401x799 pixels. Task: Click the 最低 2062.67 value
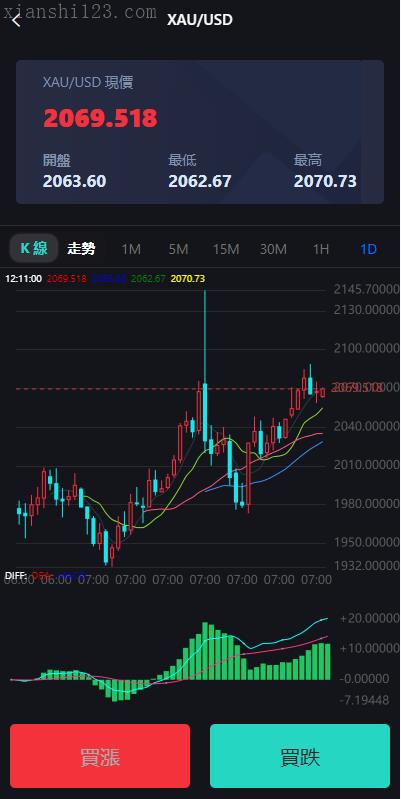200,181
